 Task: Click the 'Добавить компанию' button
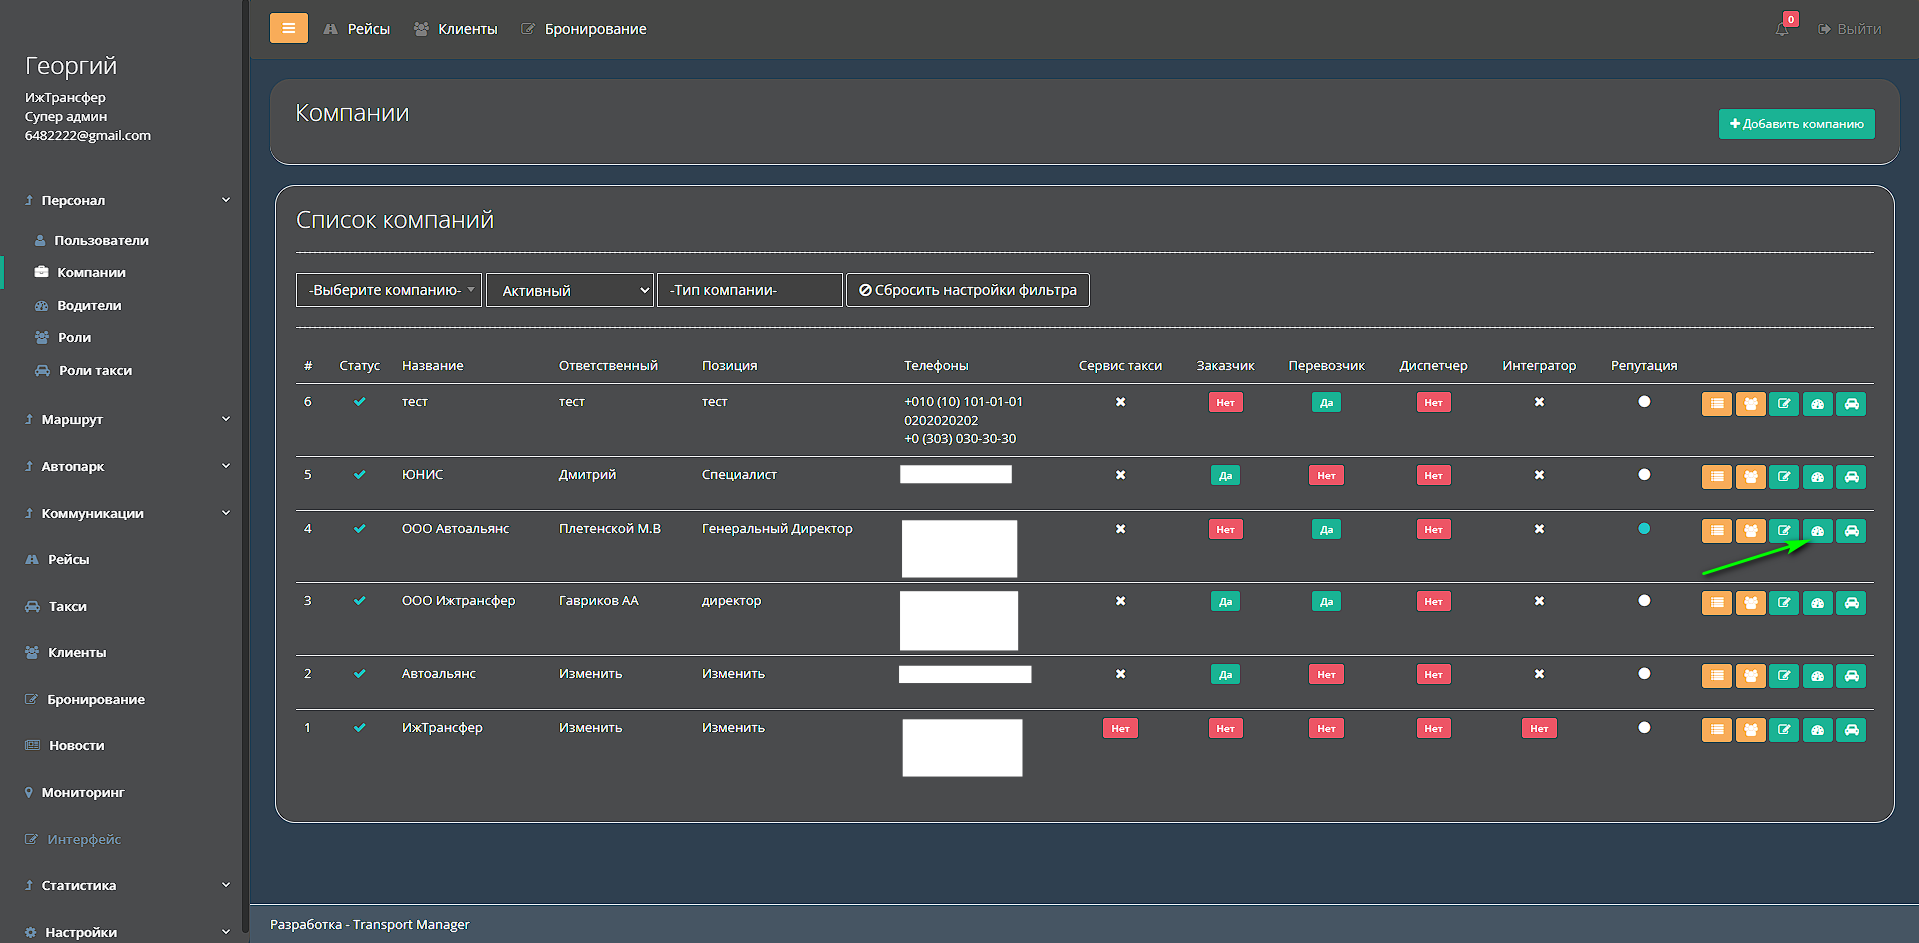pyautogui.click(x=1796, y=124)
